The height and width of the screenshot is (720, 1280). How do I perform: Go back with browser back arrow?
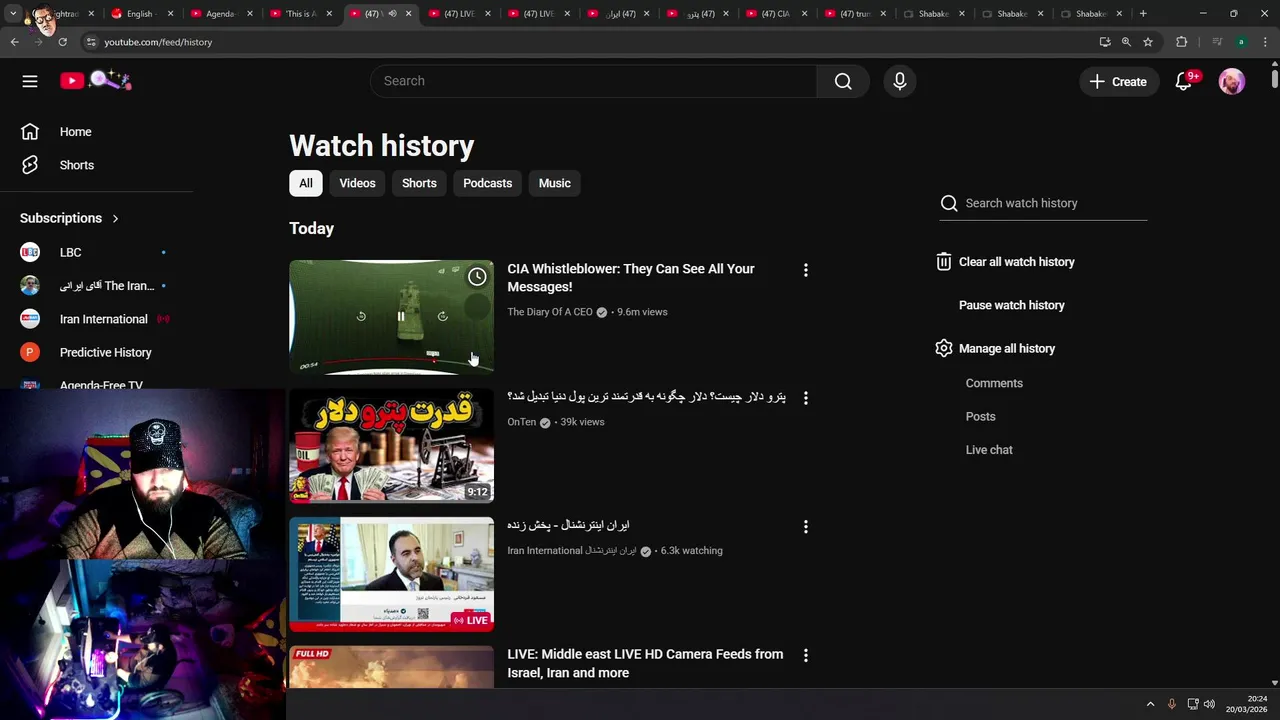pyautogui.click(x=14, y=42)
